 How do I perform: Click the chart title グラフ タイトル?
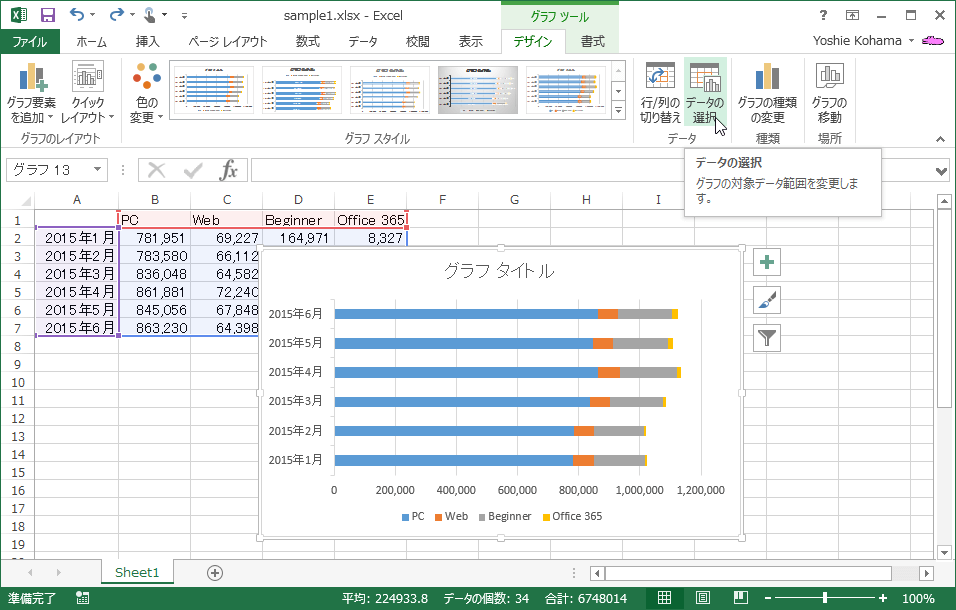coord(499,271)
